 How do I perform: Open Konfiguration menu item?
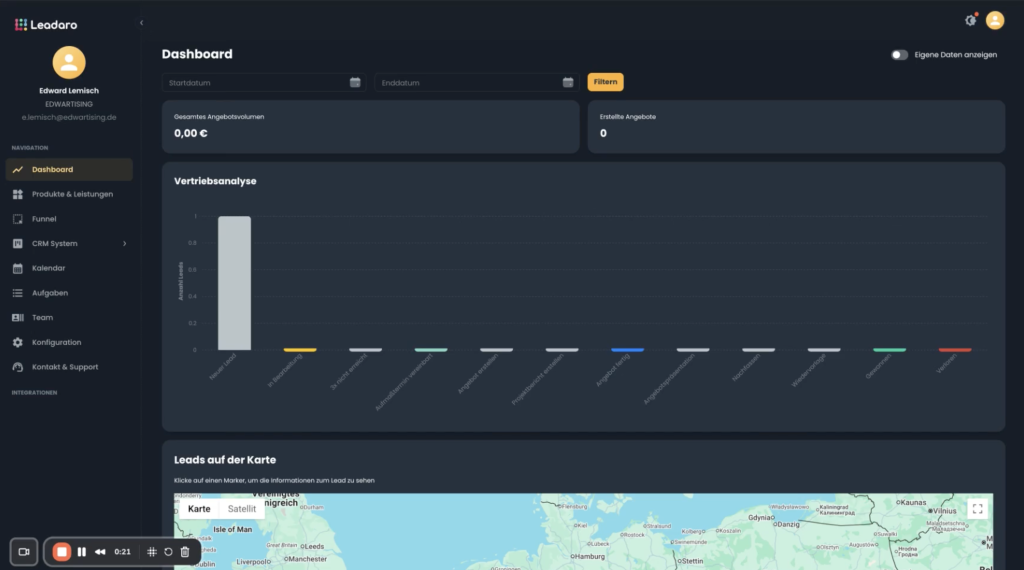click(x=69, y=342)
